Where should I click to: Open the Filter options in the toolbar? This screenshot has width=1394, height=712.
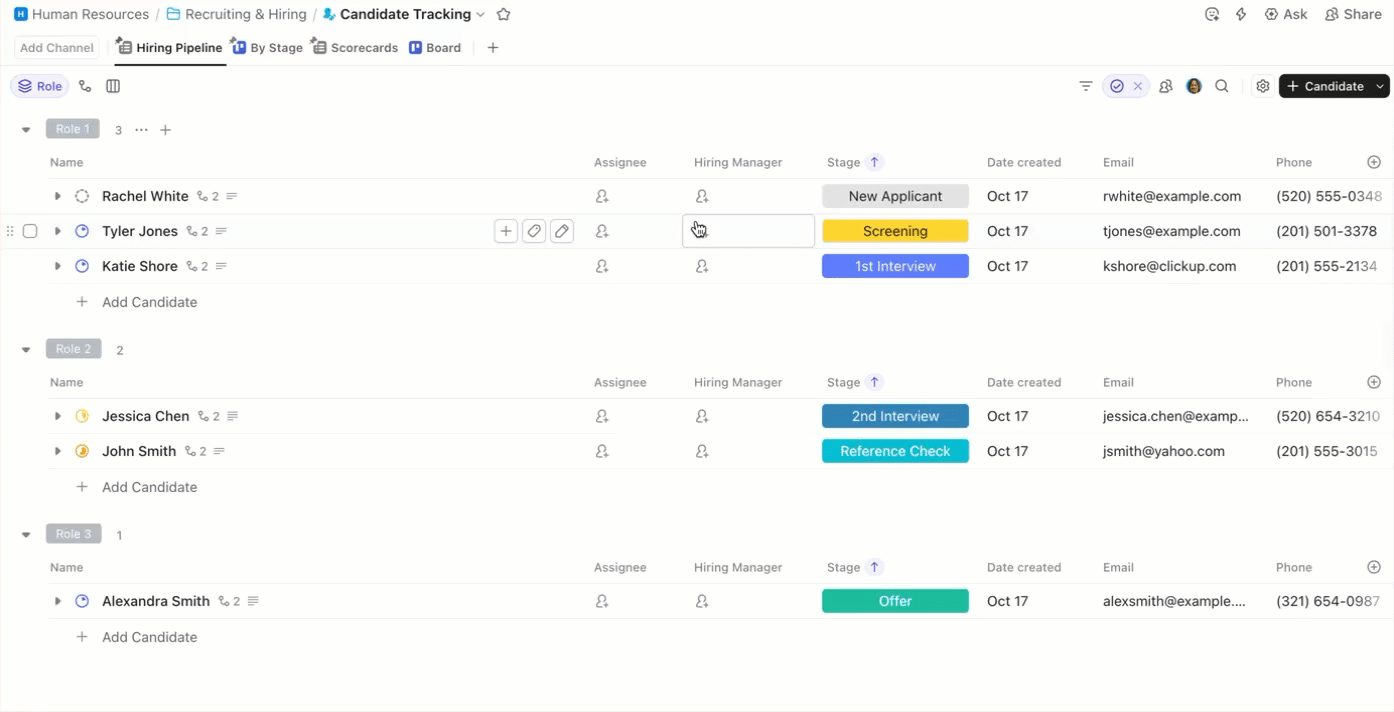pos(1085,86)
